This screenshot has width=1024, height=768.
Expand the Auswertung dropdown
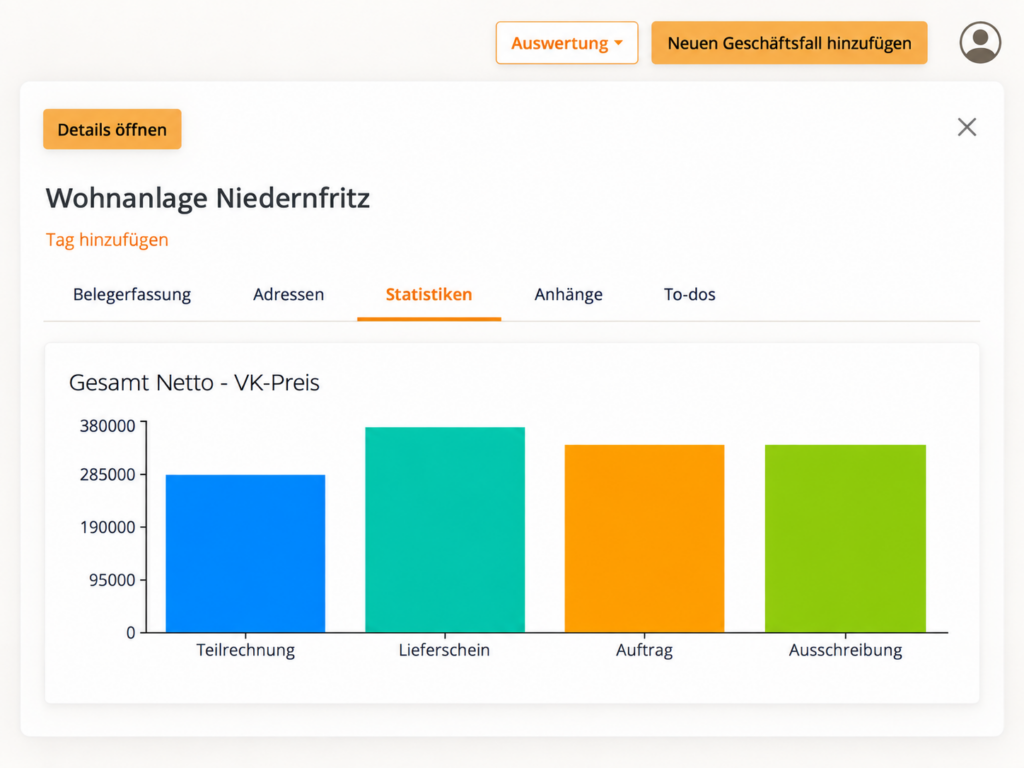click(566, 43)
